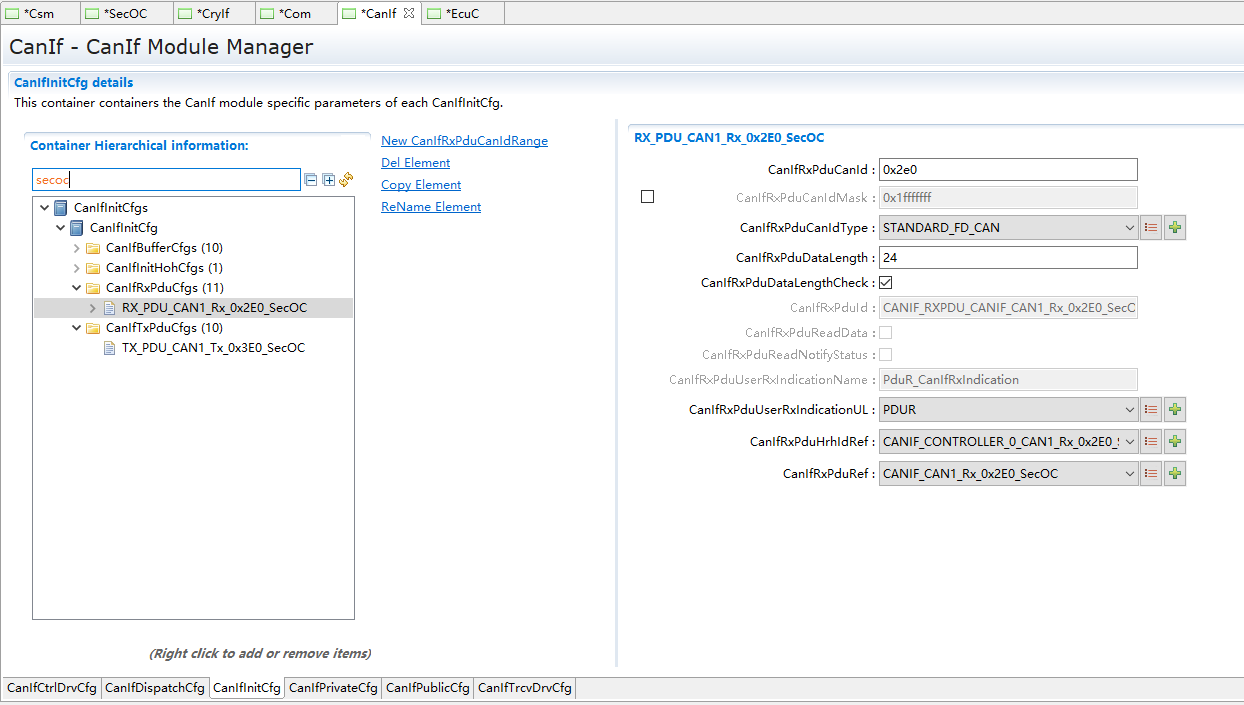Open the CanIfPublicCfg bottom tab

tap(427, 688)
